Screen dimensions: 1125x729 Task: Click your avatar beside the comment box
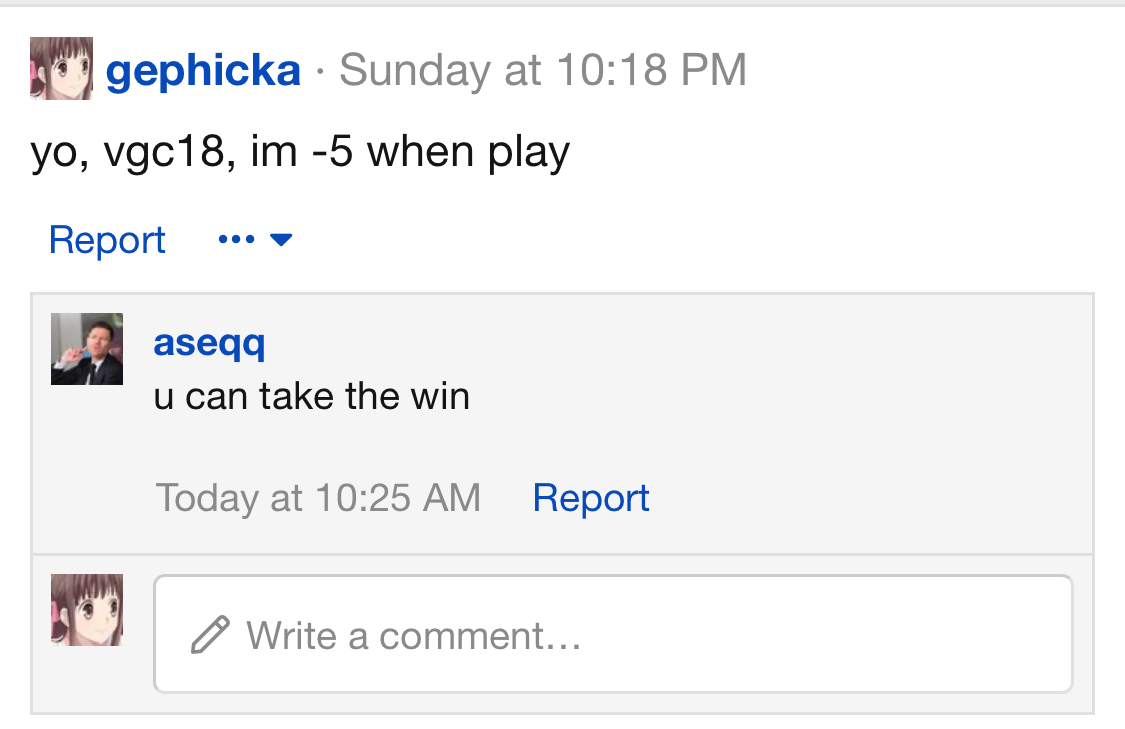pos(87,610)
